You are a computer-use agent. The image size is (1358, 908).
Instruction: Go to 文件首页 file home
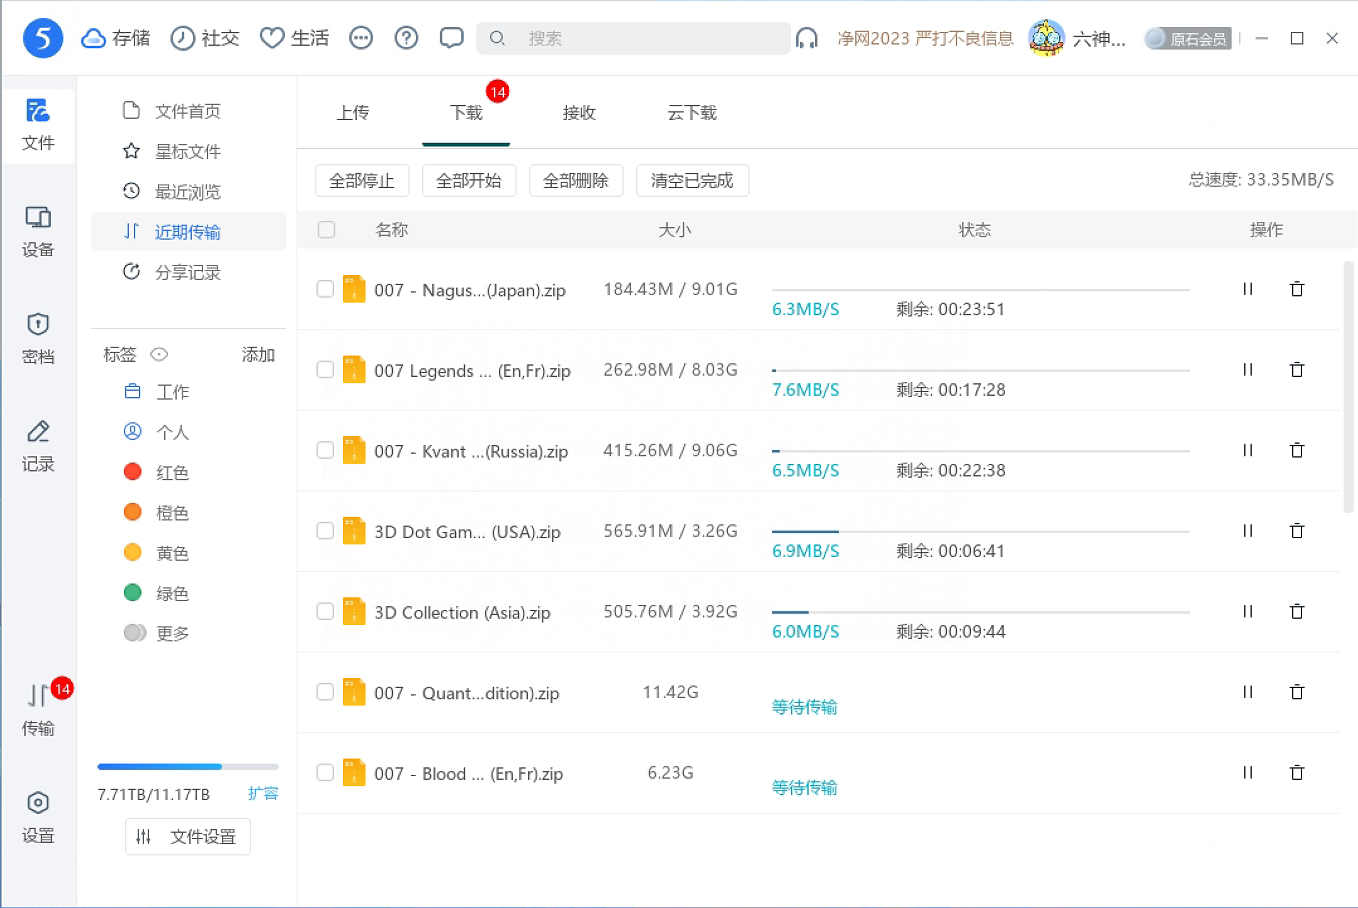(x=188, y=111)
